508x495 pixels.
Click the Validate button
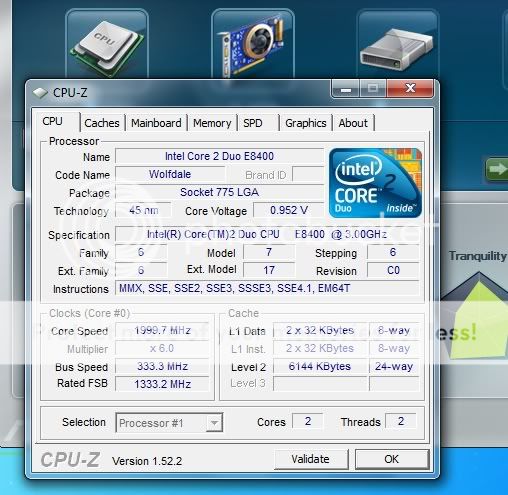click(311, 459)
